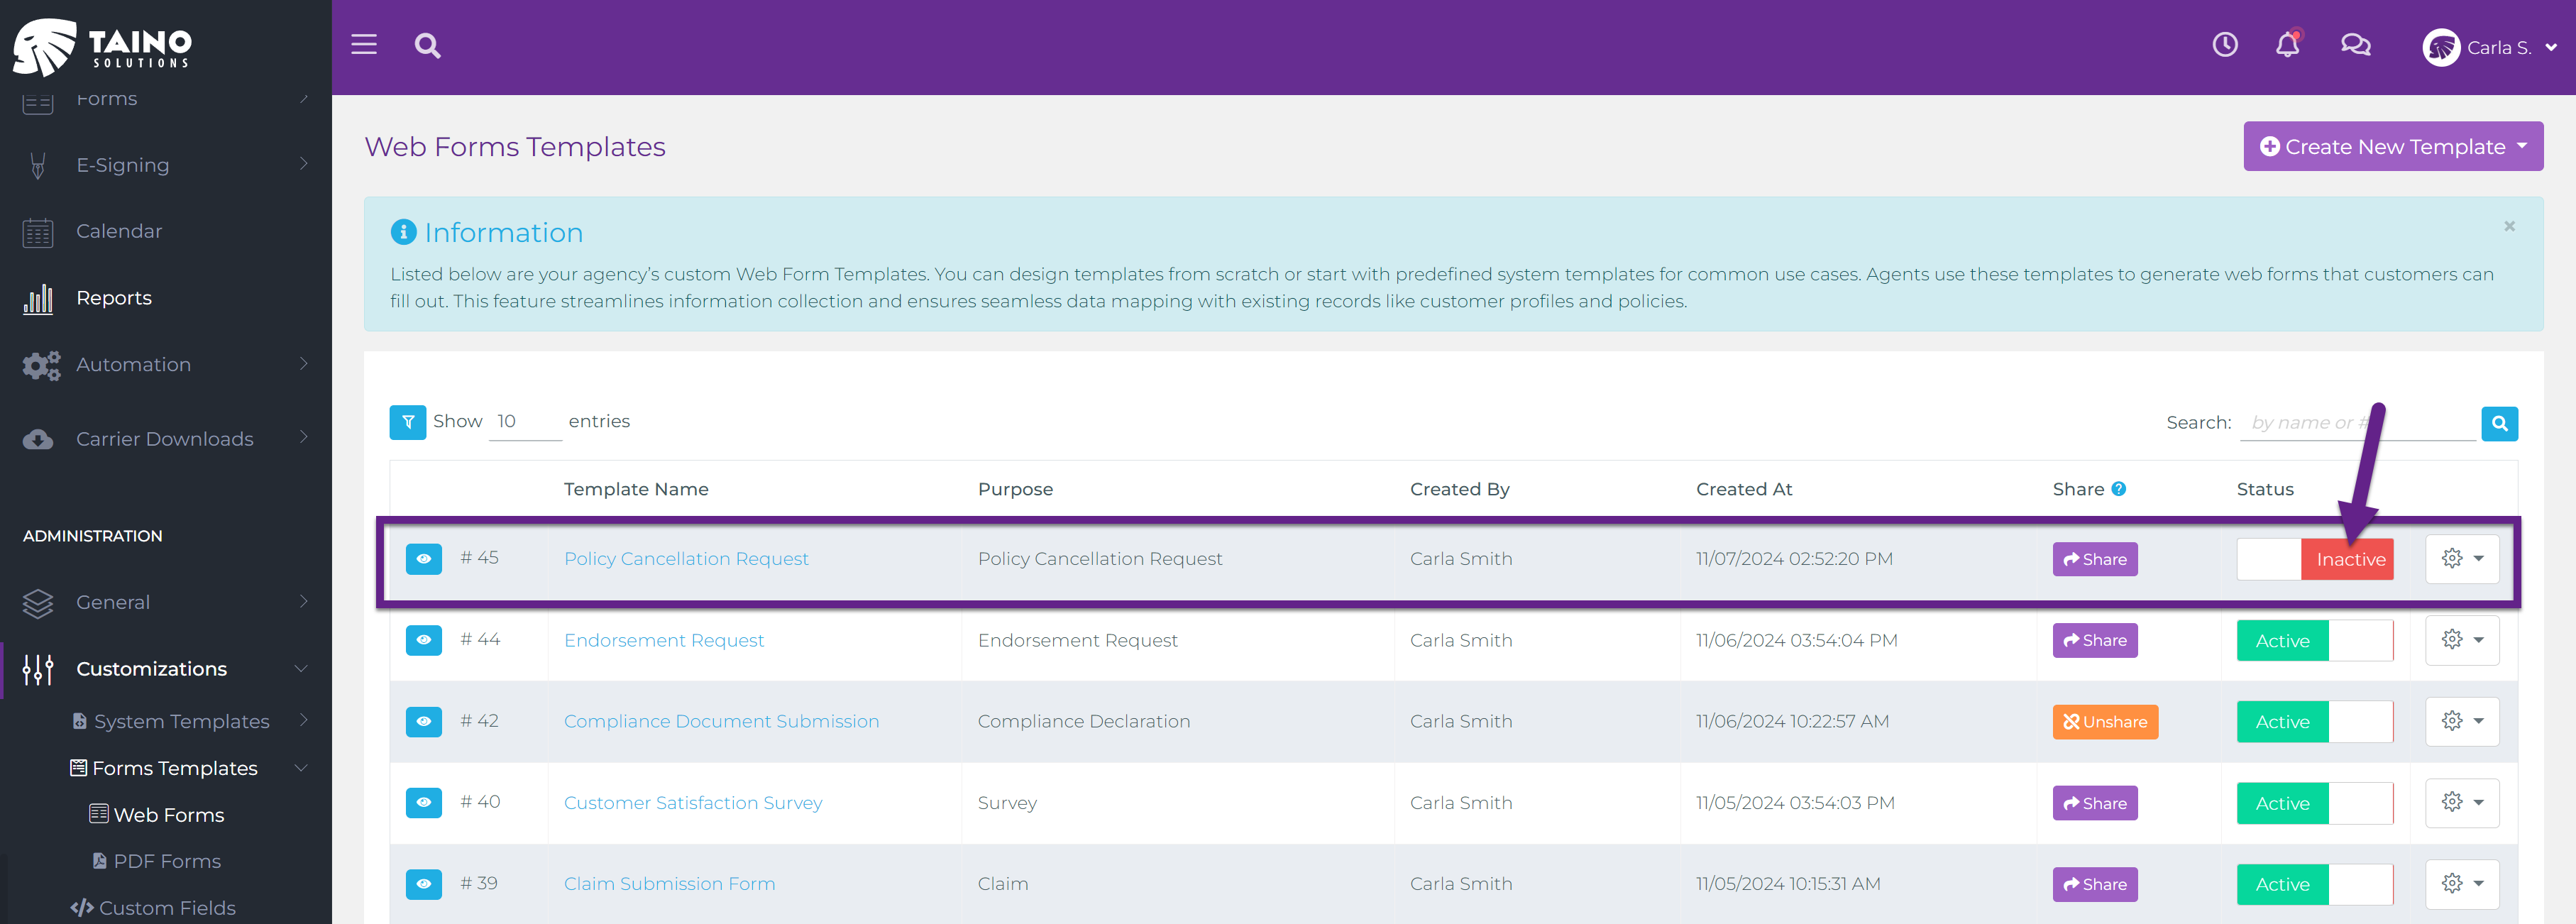Open the clock history icon

click(x=2224, y=45)
